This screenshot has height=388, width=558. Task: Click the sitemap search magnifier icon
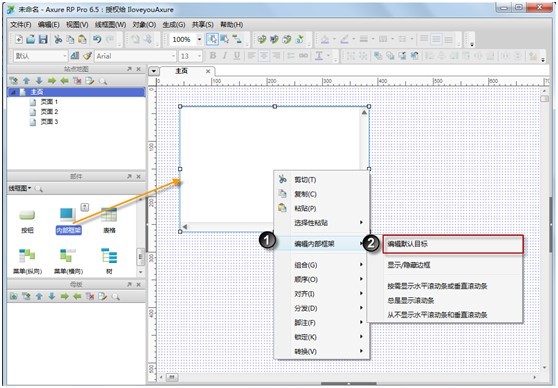click(103, 81)
